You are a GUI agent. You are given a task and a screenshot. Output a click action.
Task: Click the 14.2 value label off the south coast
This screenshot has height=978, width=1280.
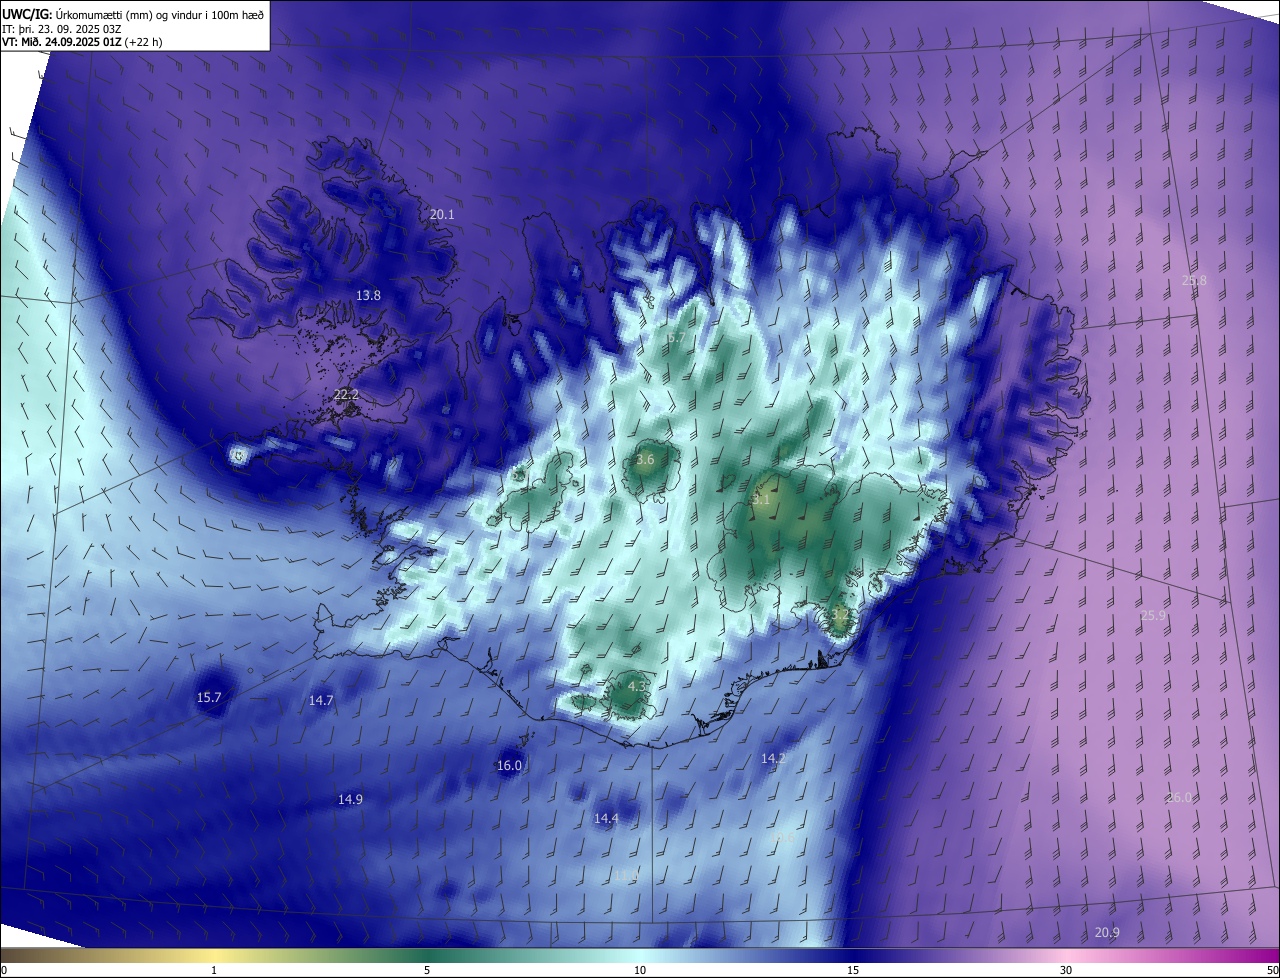tap(773, 759)
